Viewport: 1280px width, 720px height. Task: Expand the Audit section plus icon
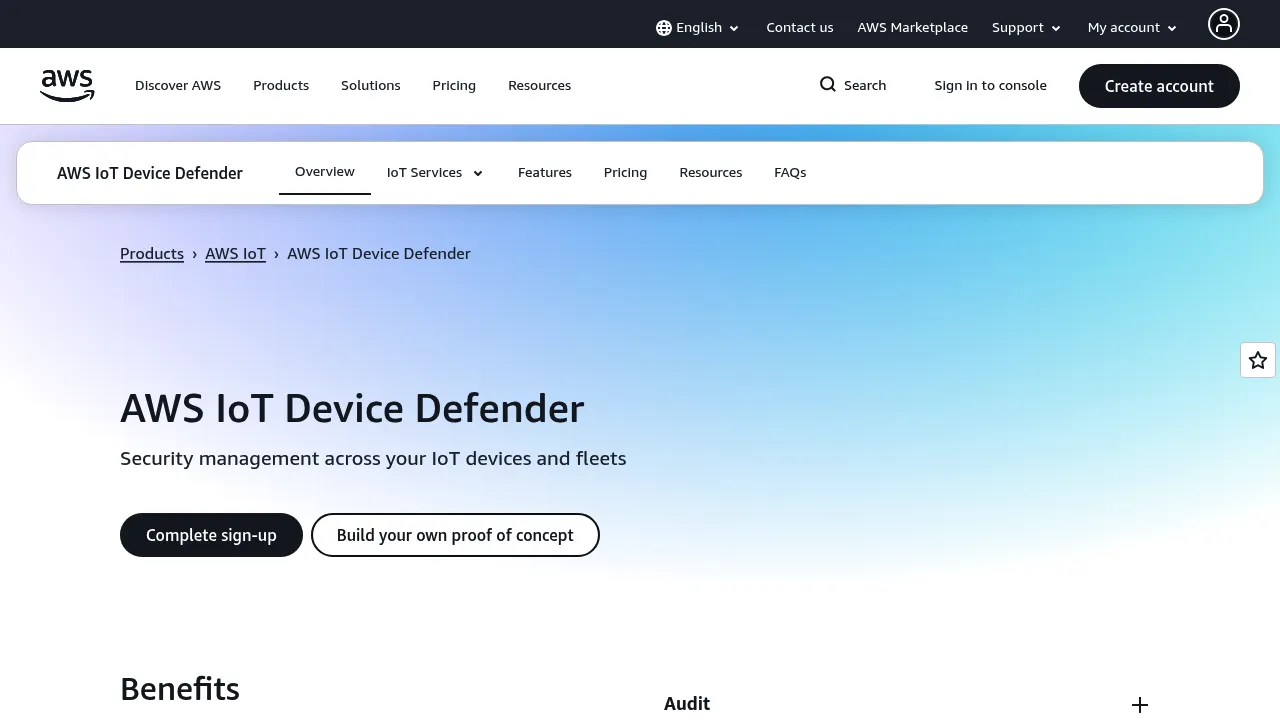(1140, 705)
